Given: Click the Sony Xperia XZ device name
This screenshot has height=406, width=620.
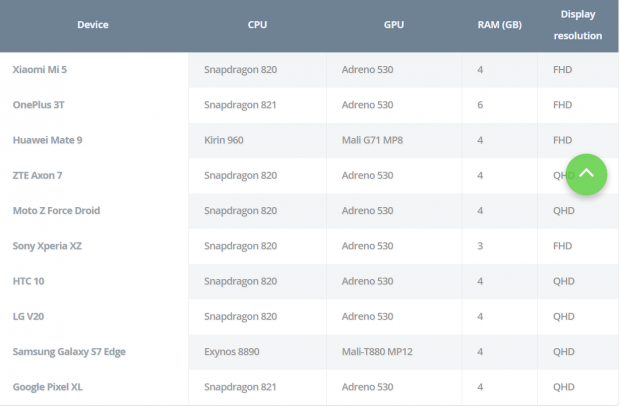Looking at the screenshot, I should [48, 246].
